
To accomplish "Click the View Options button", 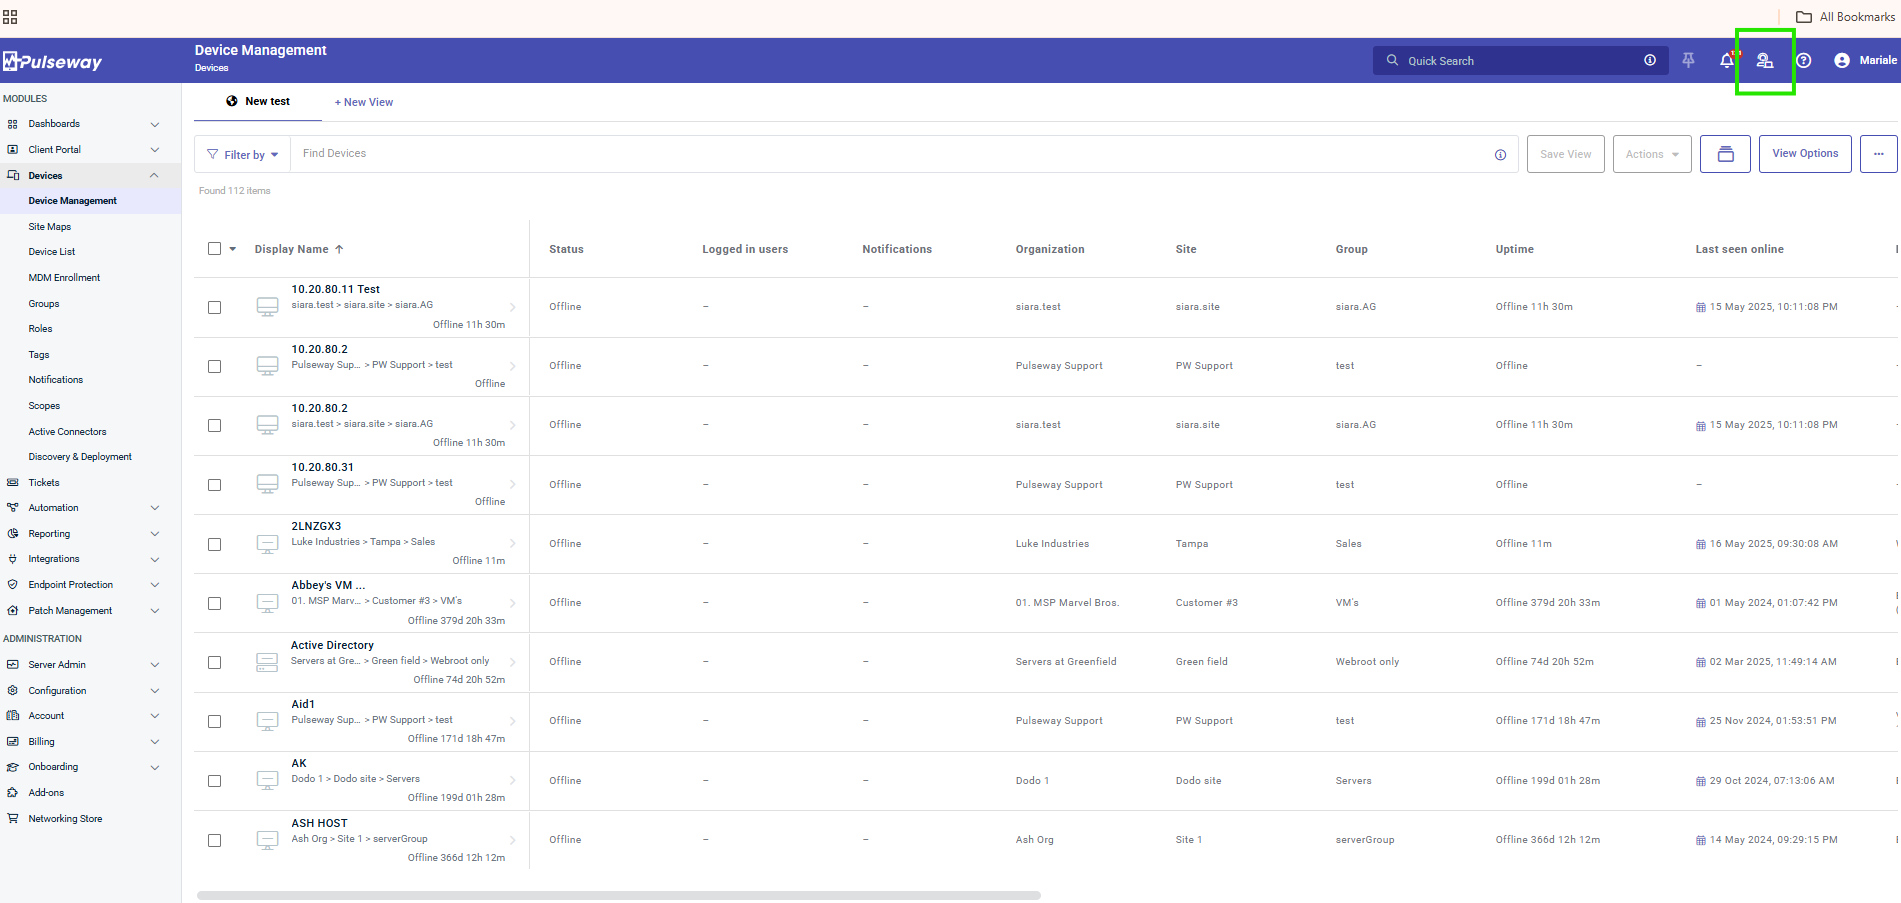I will (x=1805, y=154).
